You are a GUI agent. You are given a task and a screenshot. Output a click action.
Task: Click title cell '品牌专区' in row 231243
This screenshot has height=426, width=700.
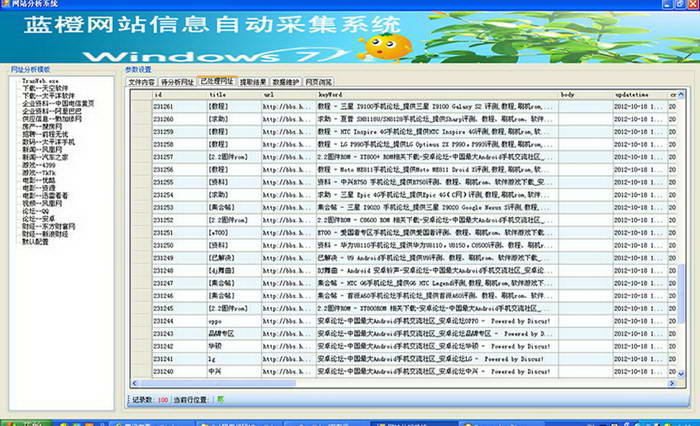234,334
